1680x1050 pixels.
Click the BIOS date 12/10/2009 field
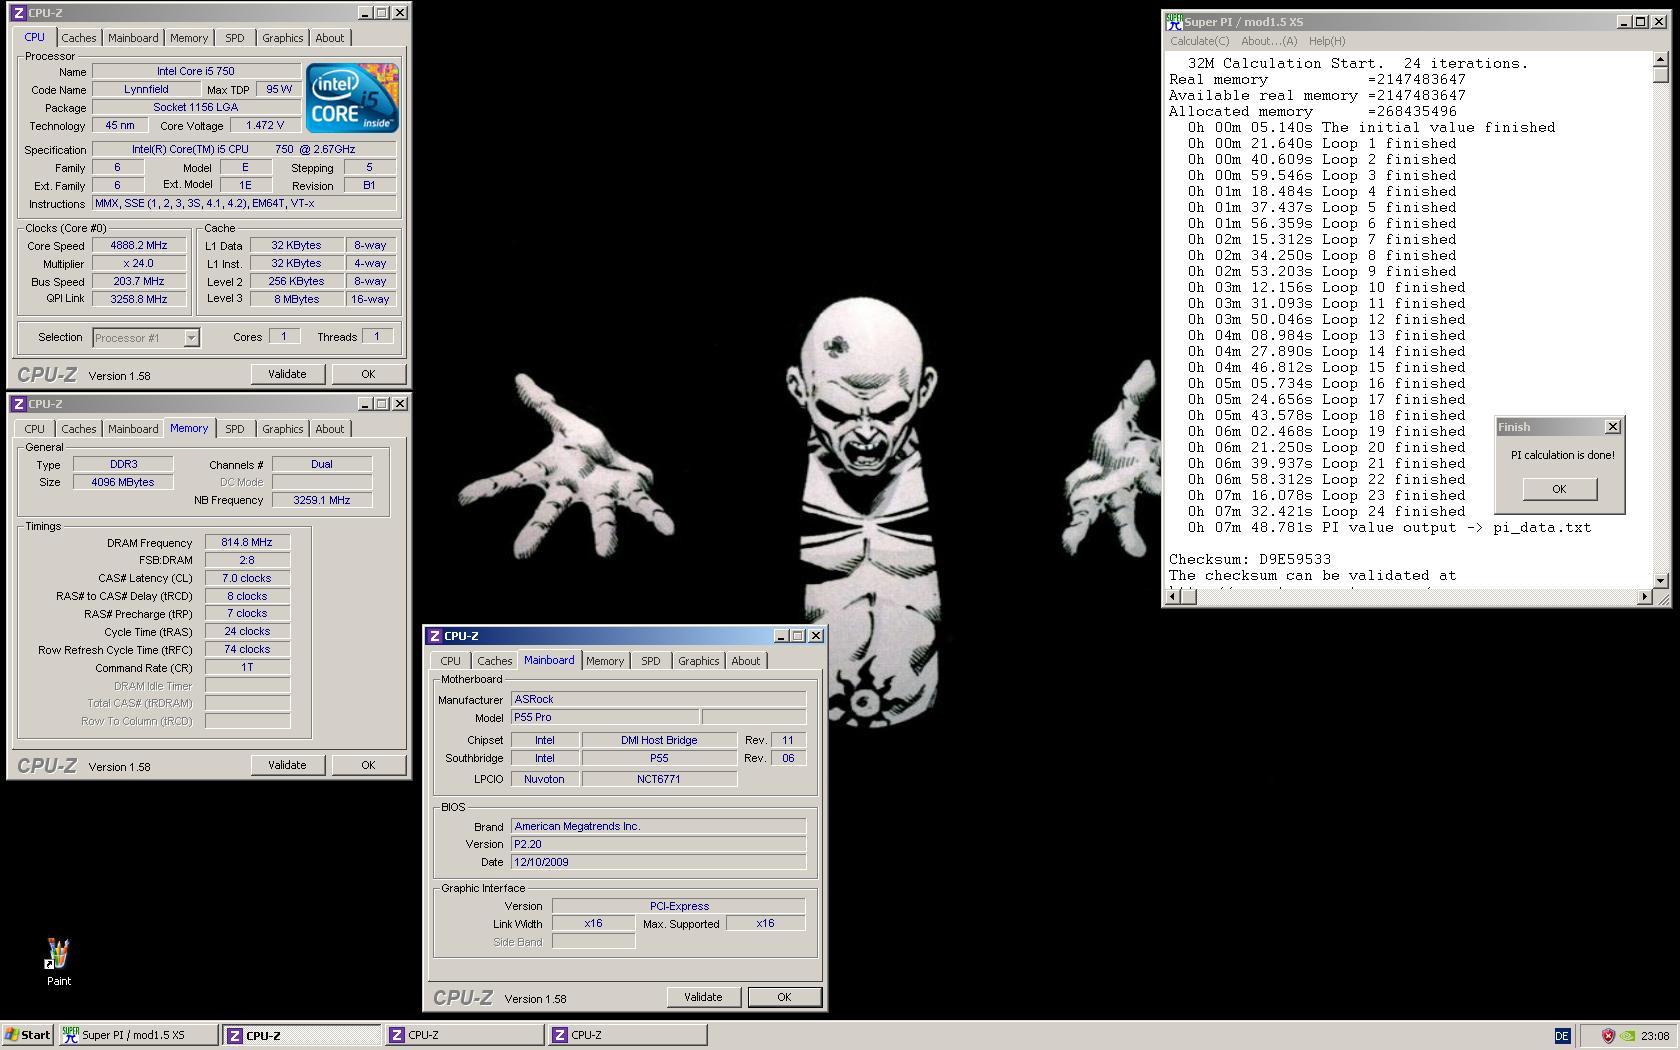pos(658,862)
